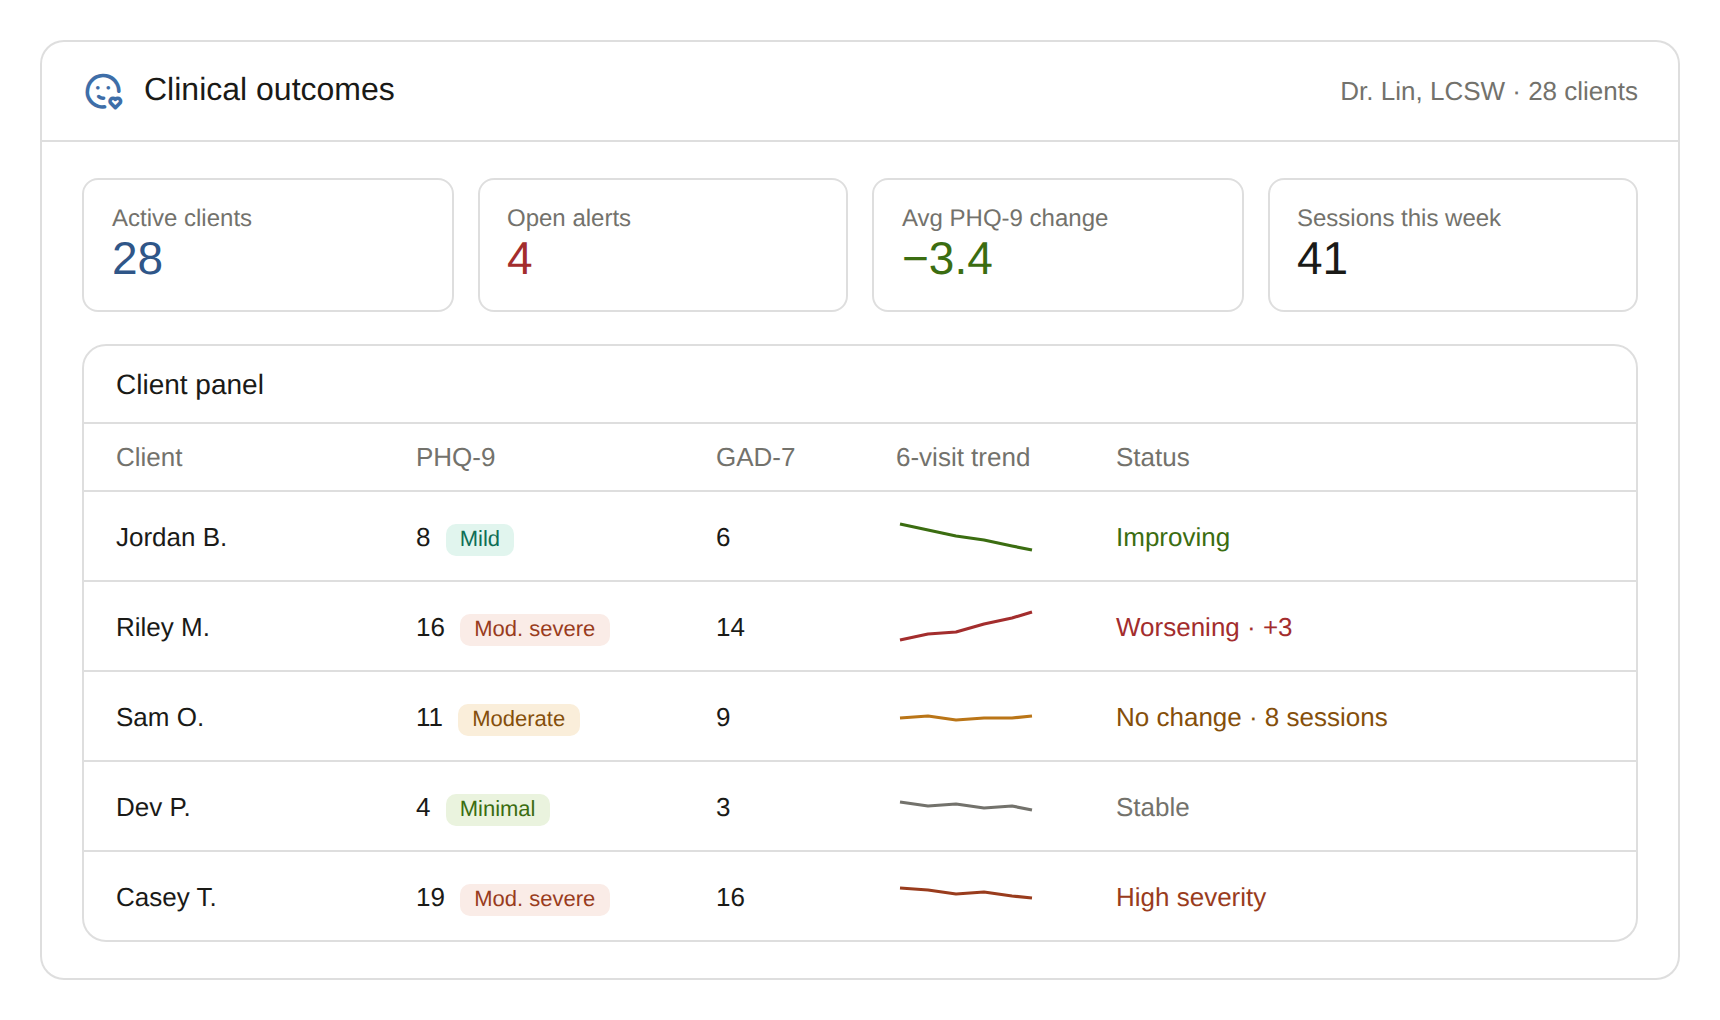
Task: Open Casey T. client row
Action: point(860,897)
